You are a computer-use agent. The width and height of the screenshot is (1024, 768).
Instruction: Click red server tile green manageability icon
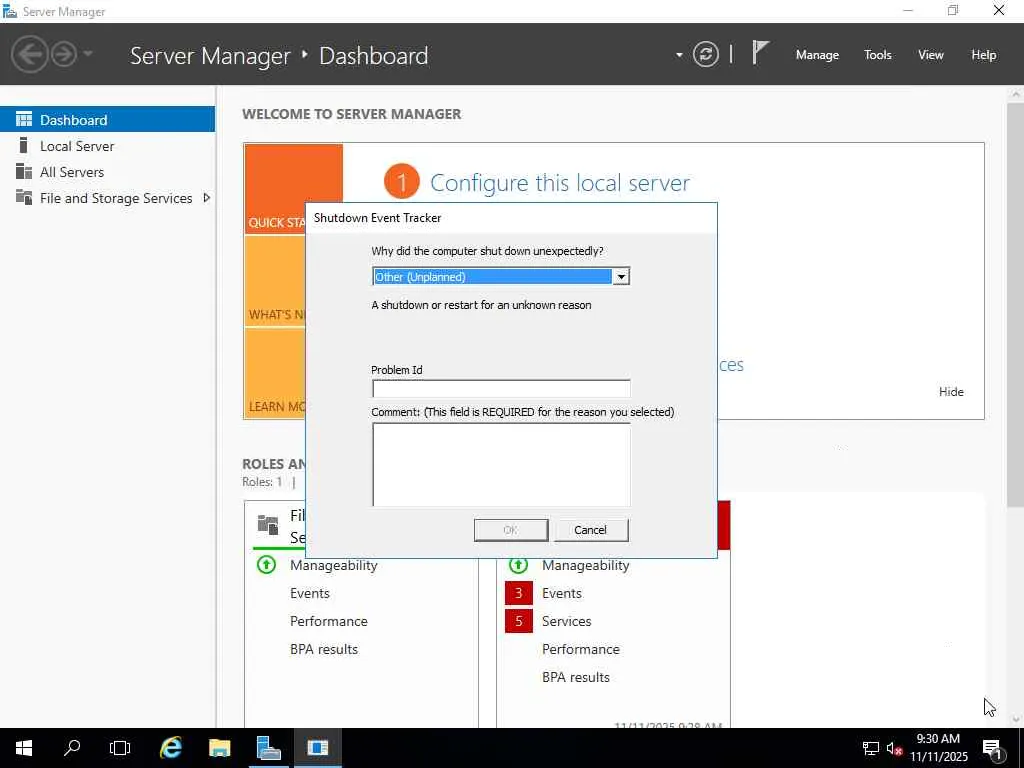[519, 564]
